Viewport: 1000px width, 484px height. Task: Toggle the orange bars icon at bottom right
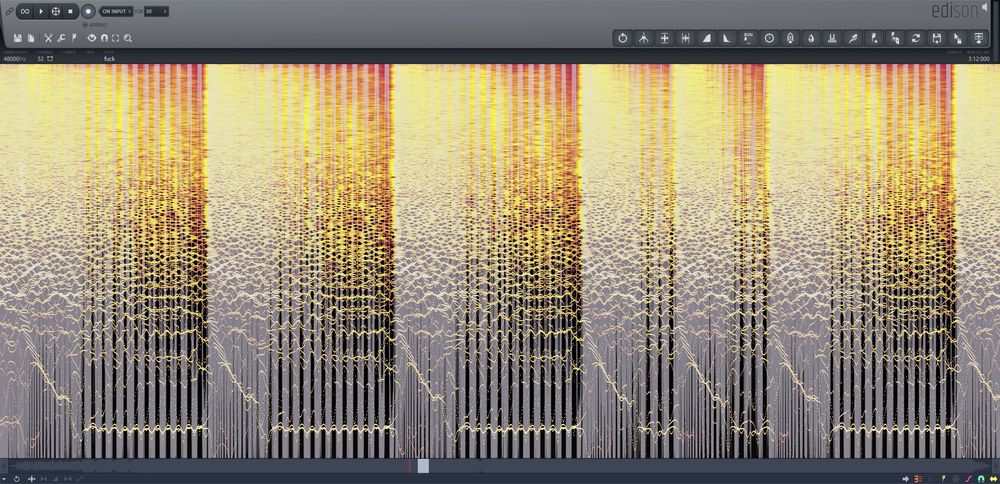(x=918, y=479)
